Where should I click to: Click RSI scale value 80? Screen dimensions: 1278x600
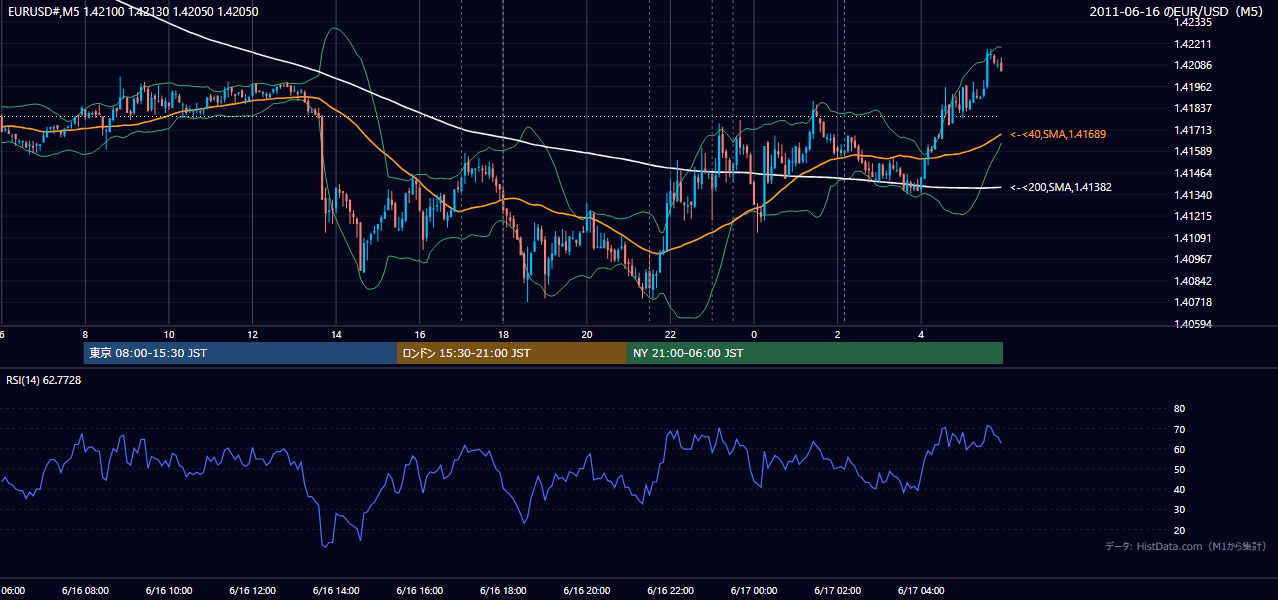click(x=1179, y=409)
